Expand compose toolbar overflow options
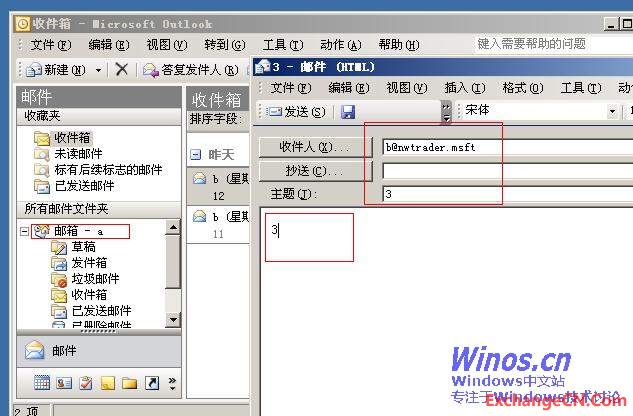 pyautogui.click(x=446, y=111)
